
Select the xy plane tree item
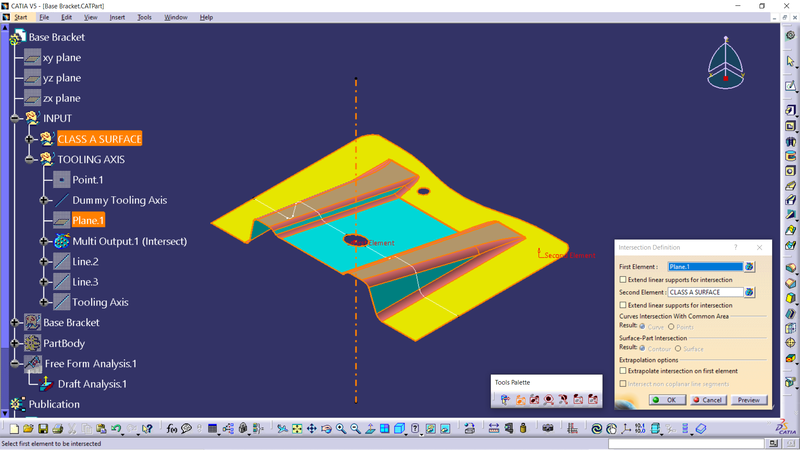tap(62, 58)
